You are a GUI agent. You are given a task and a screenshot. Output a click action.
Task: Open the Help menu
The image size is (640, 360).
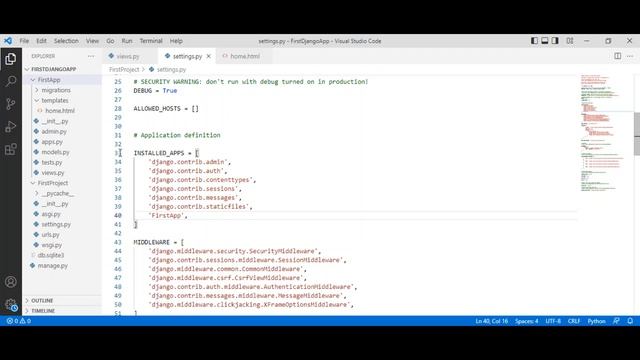click(x=176, y=41)
